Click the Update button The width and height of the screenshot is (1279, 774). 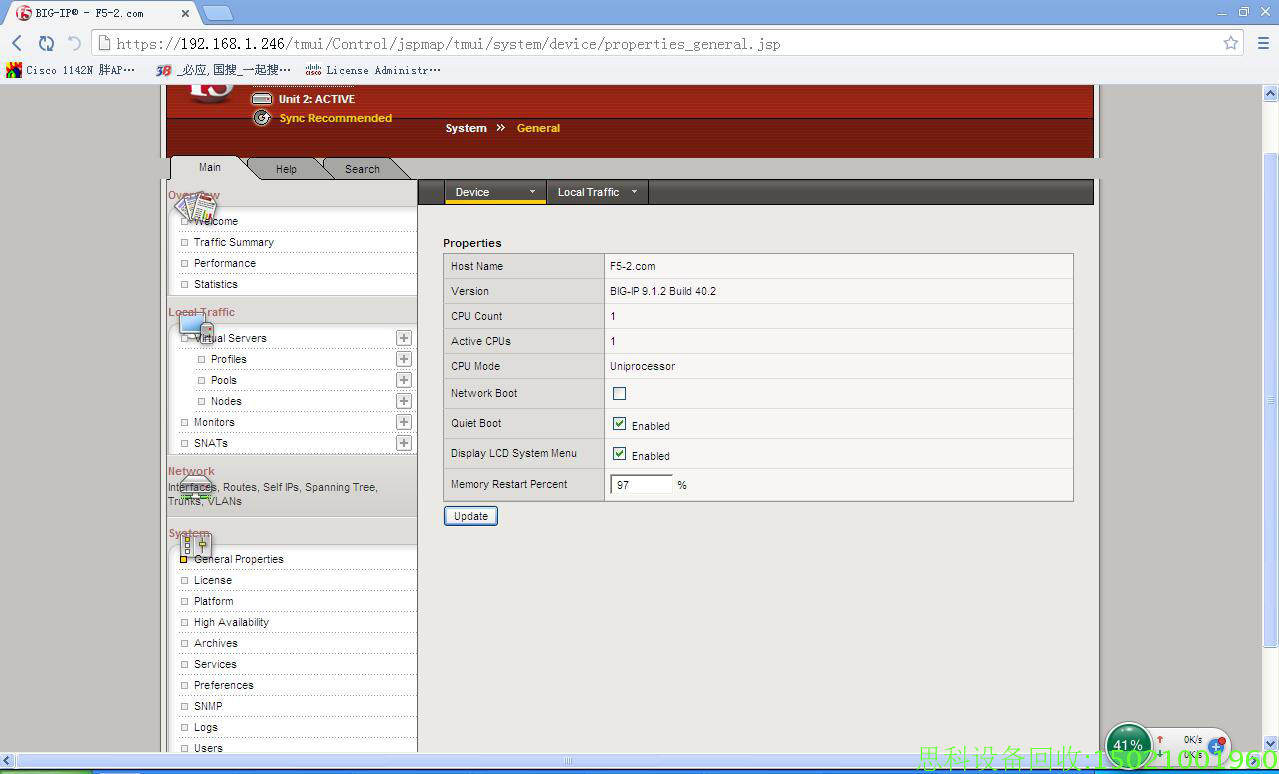point(470,516)
